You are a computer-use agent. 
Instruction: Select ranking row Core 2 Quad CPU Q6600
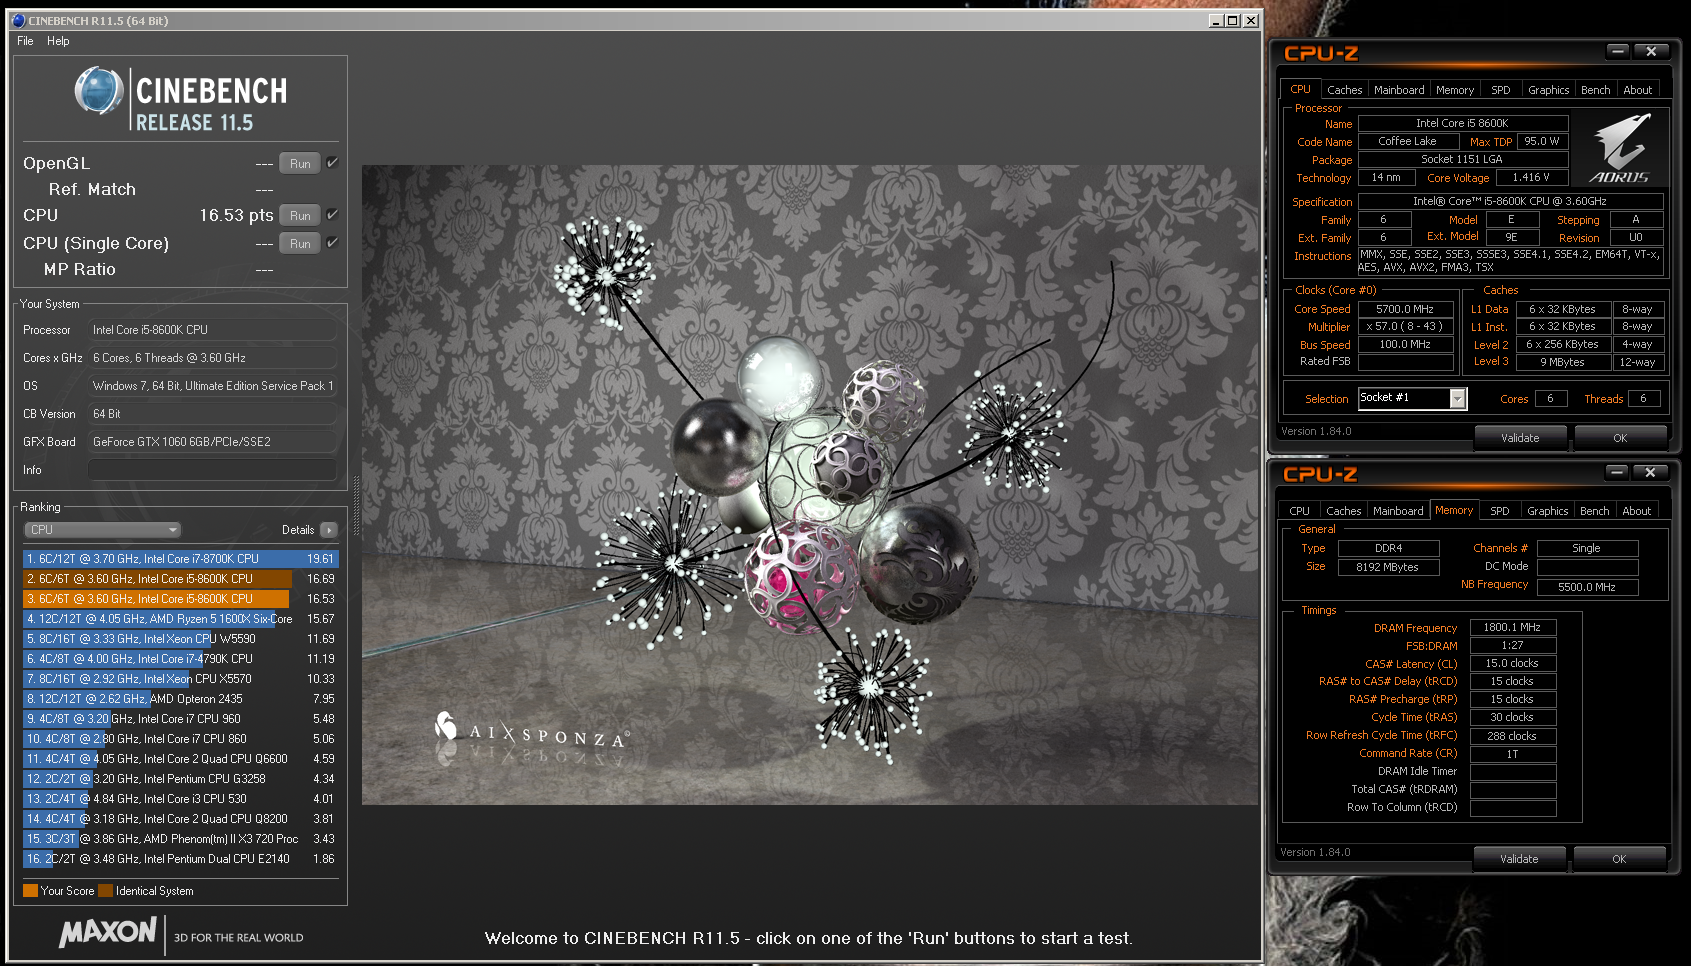(181, 759)
